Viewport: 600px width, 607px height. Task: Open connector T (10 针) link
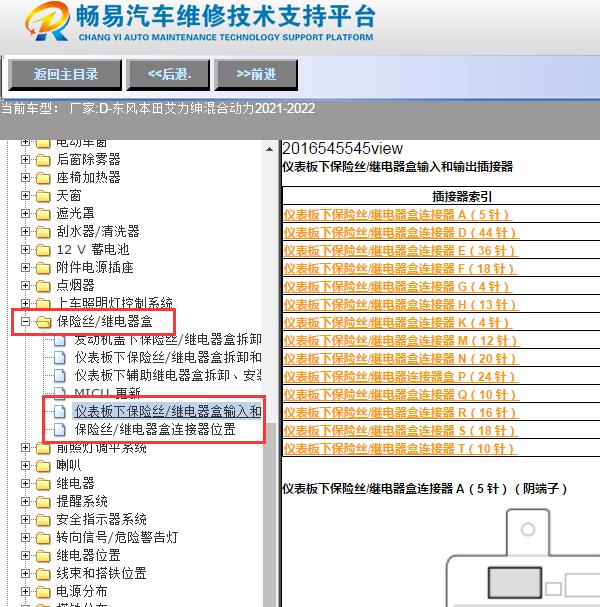tap(400, 449)
